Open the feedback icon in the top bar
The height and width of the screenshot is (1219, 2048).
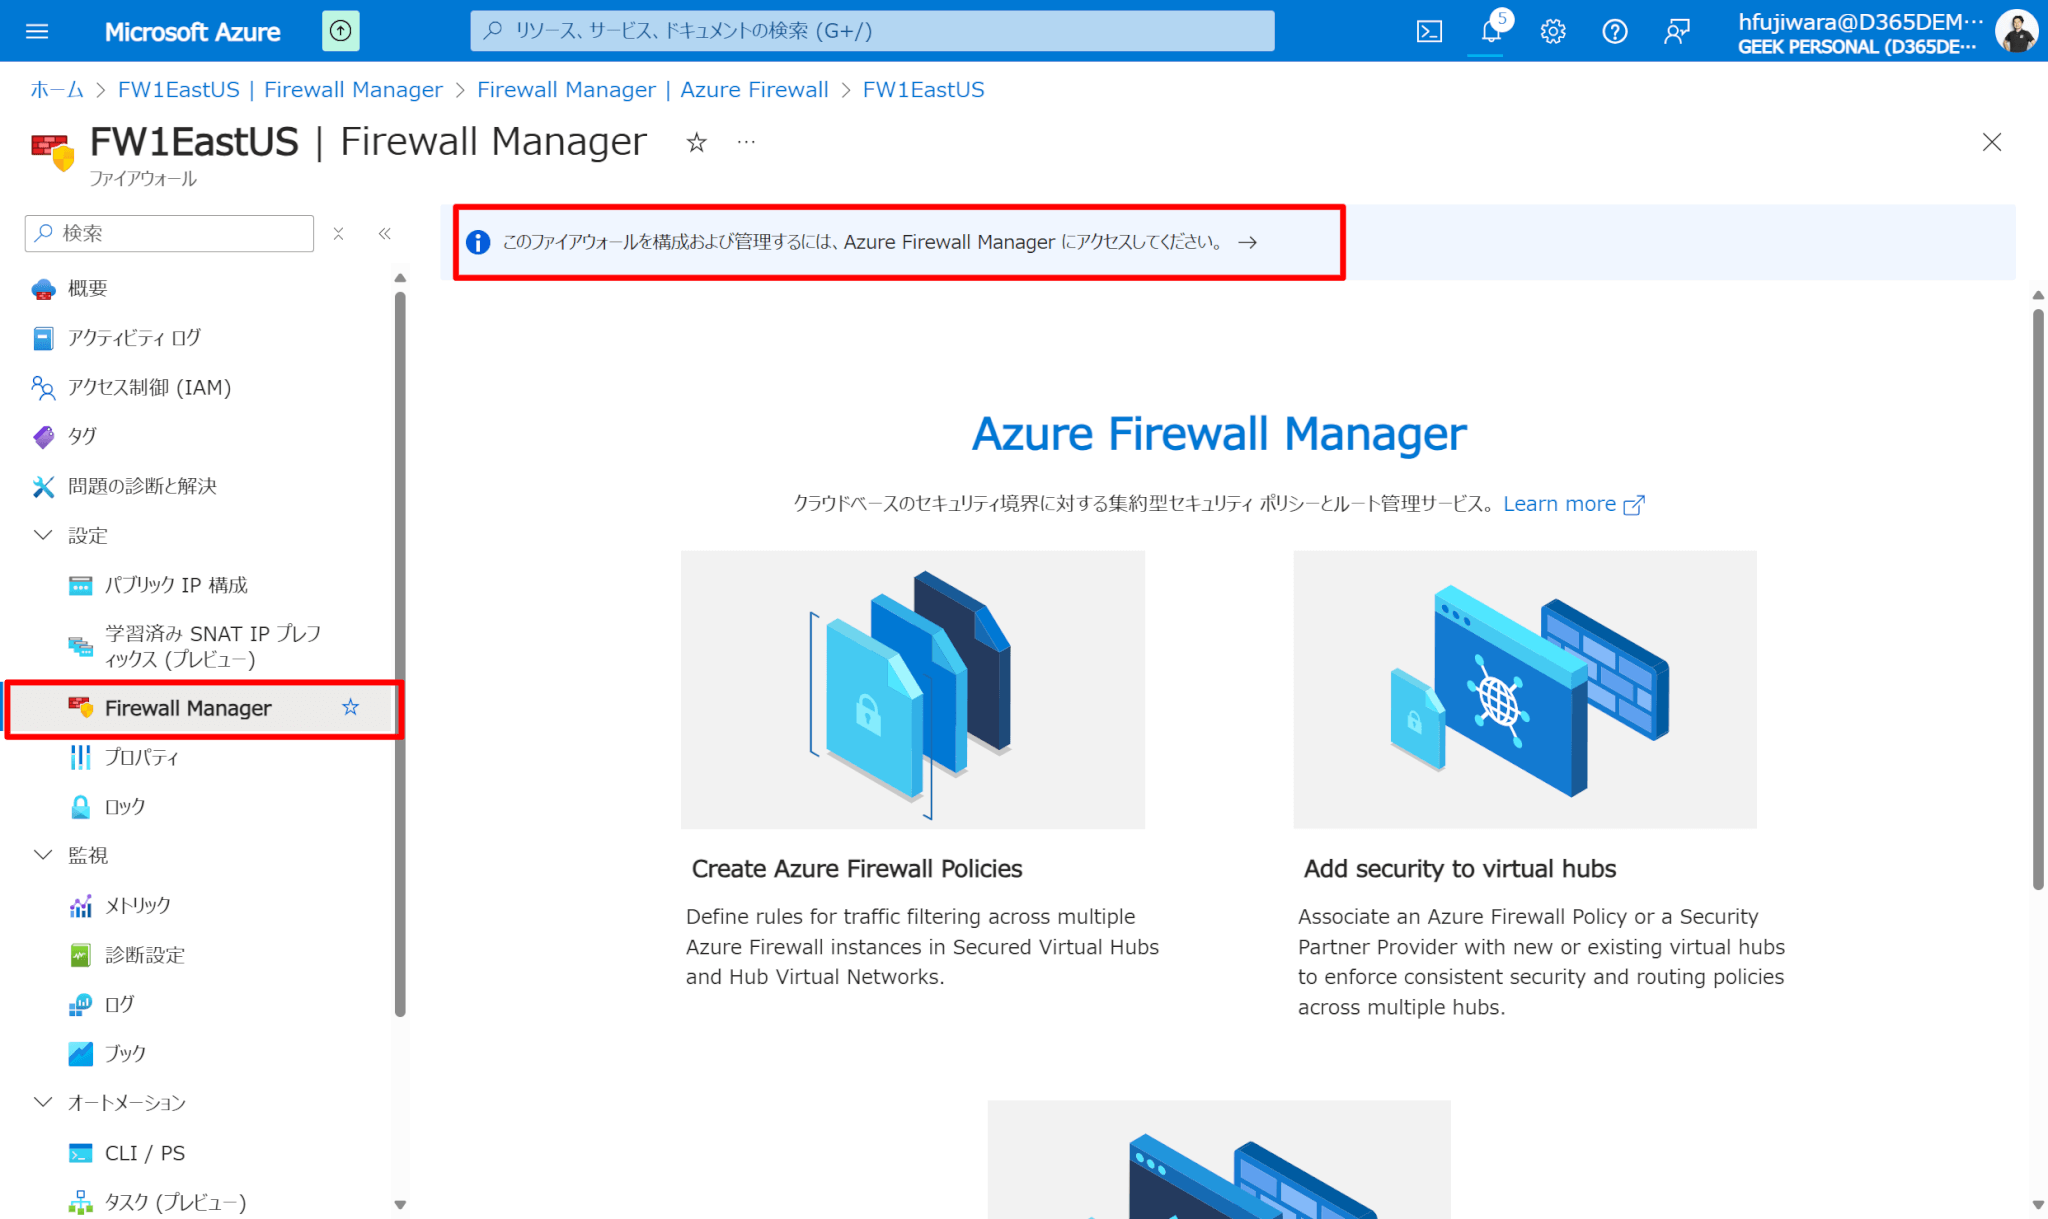point(1677,31)
